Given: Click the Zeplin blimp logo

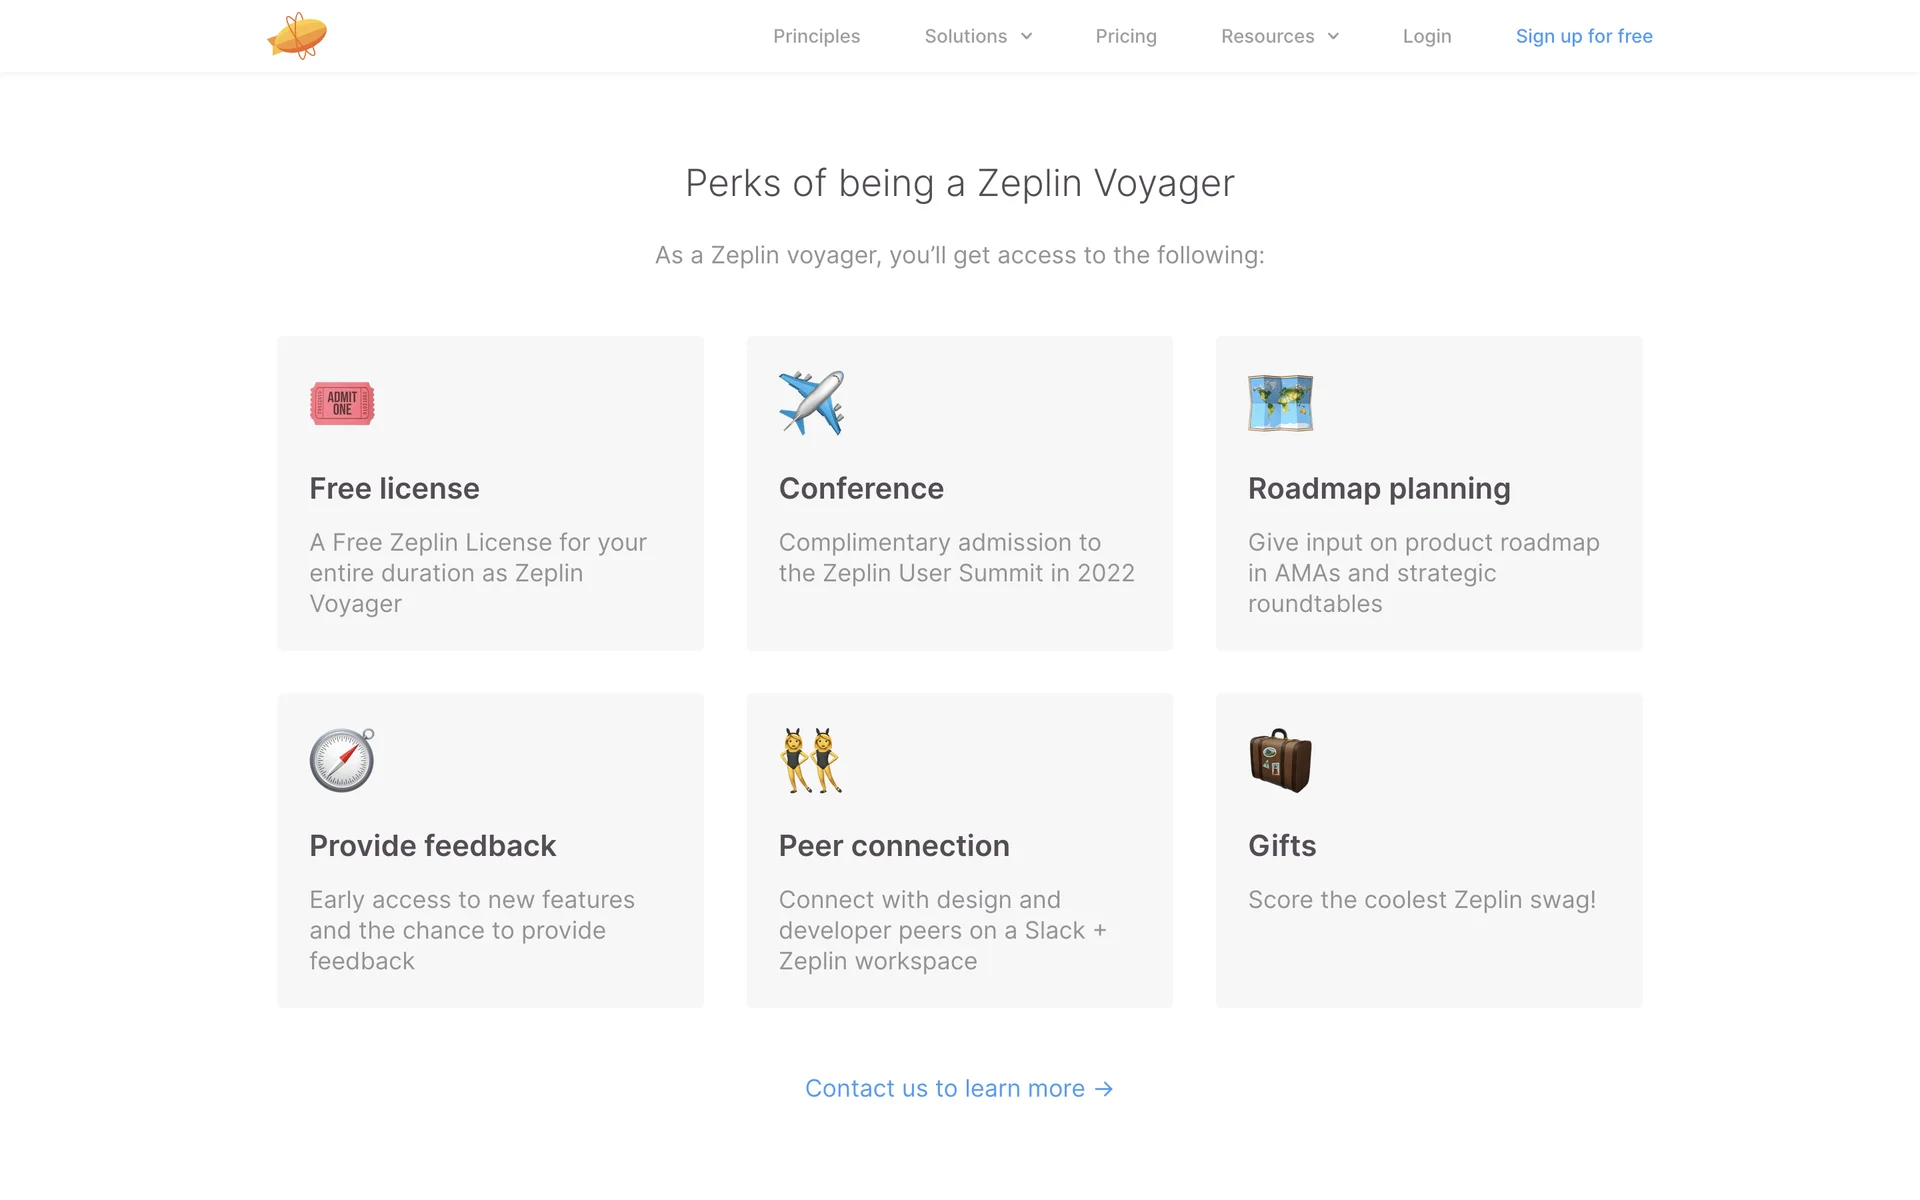Looking at the screenshot, I should [x=297, y=36].
